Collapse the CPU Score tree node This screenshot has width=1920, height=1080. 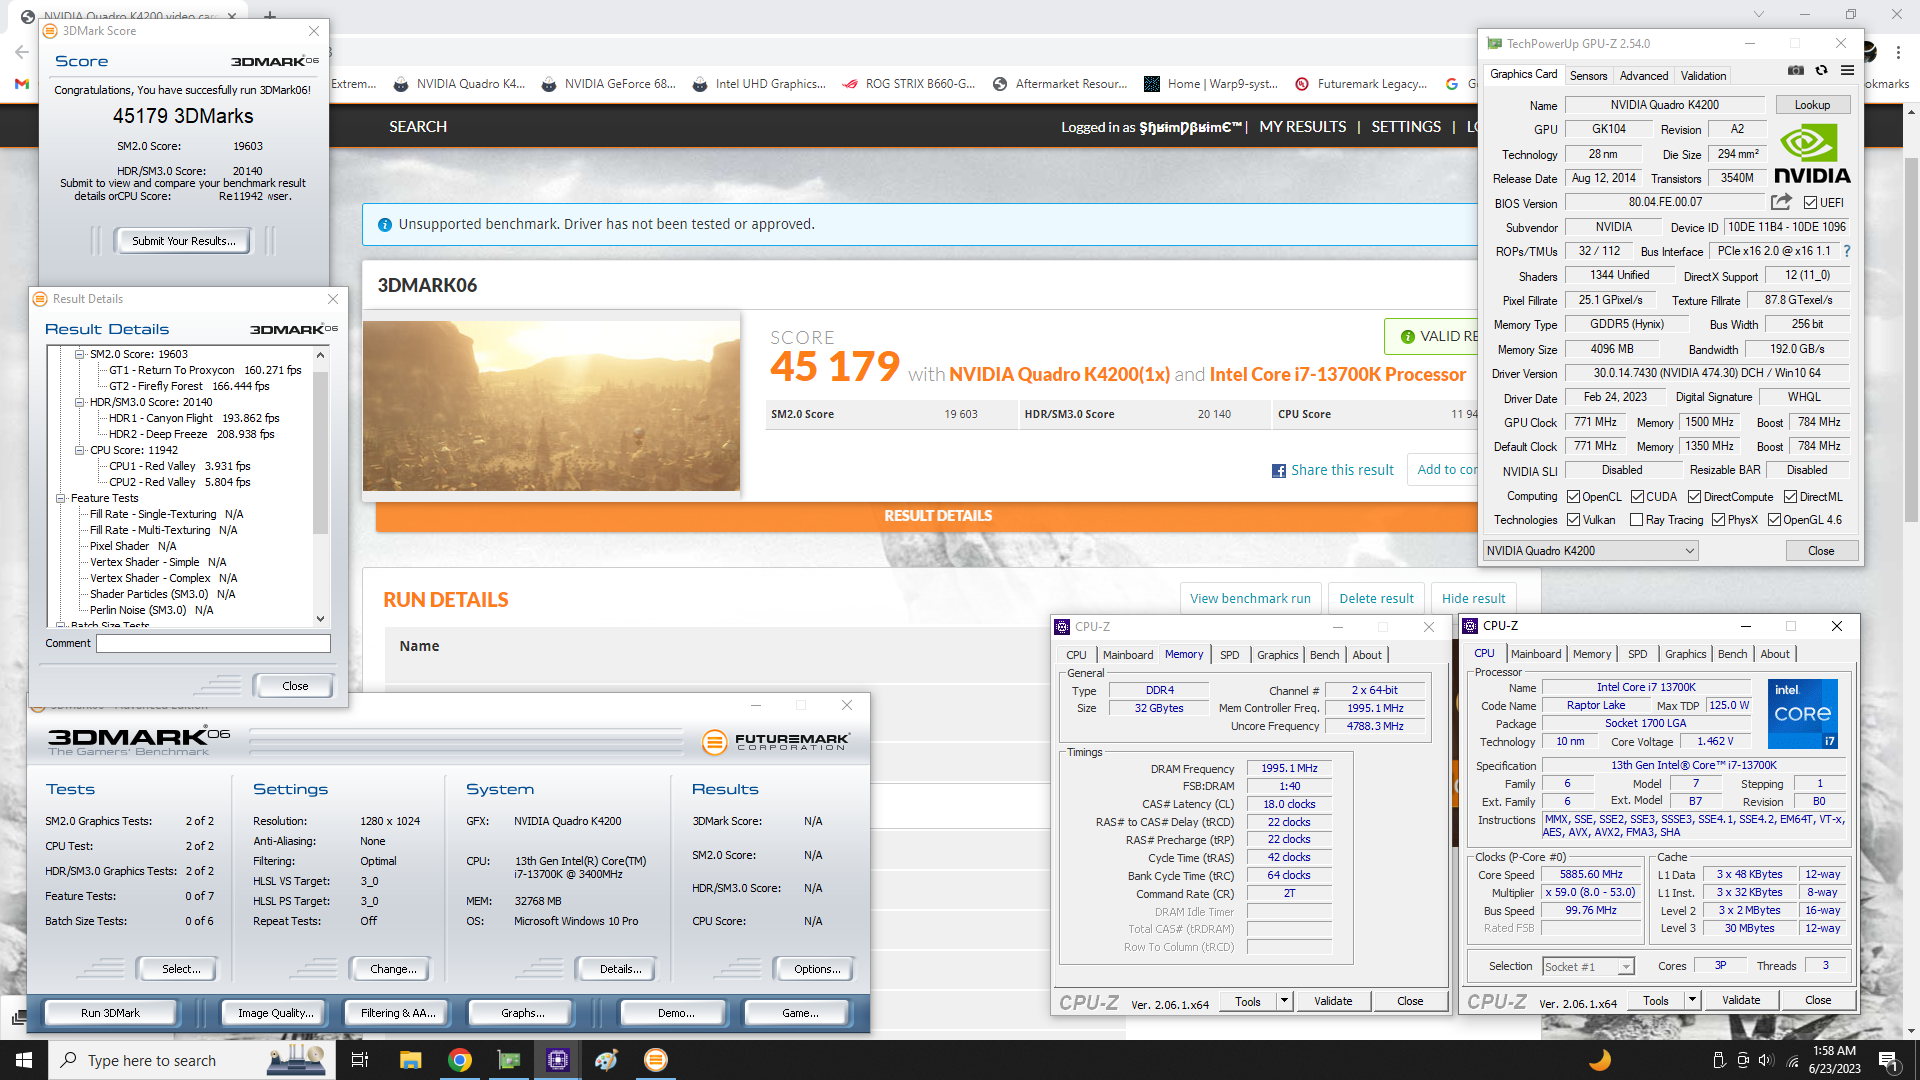point(80,450)
